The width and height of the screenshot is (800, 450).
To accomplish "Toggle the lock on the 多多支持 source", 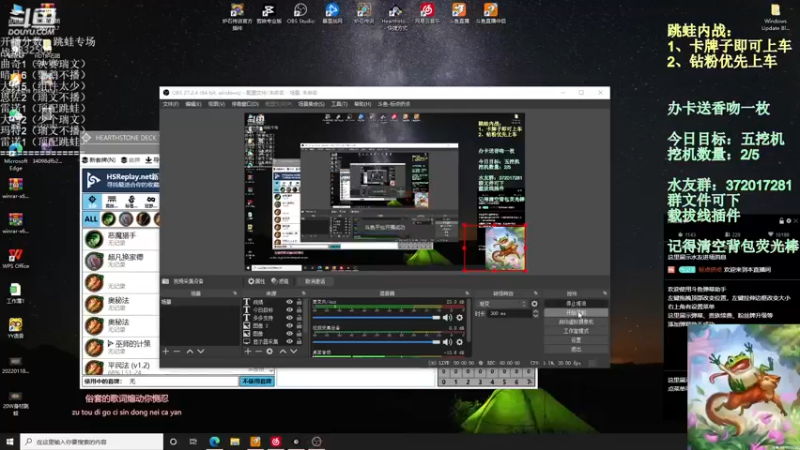I will [x=299, y=317].
